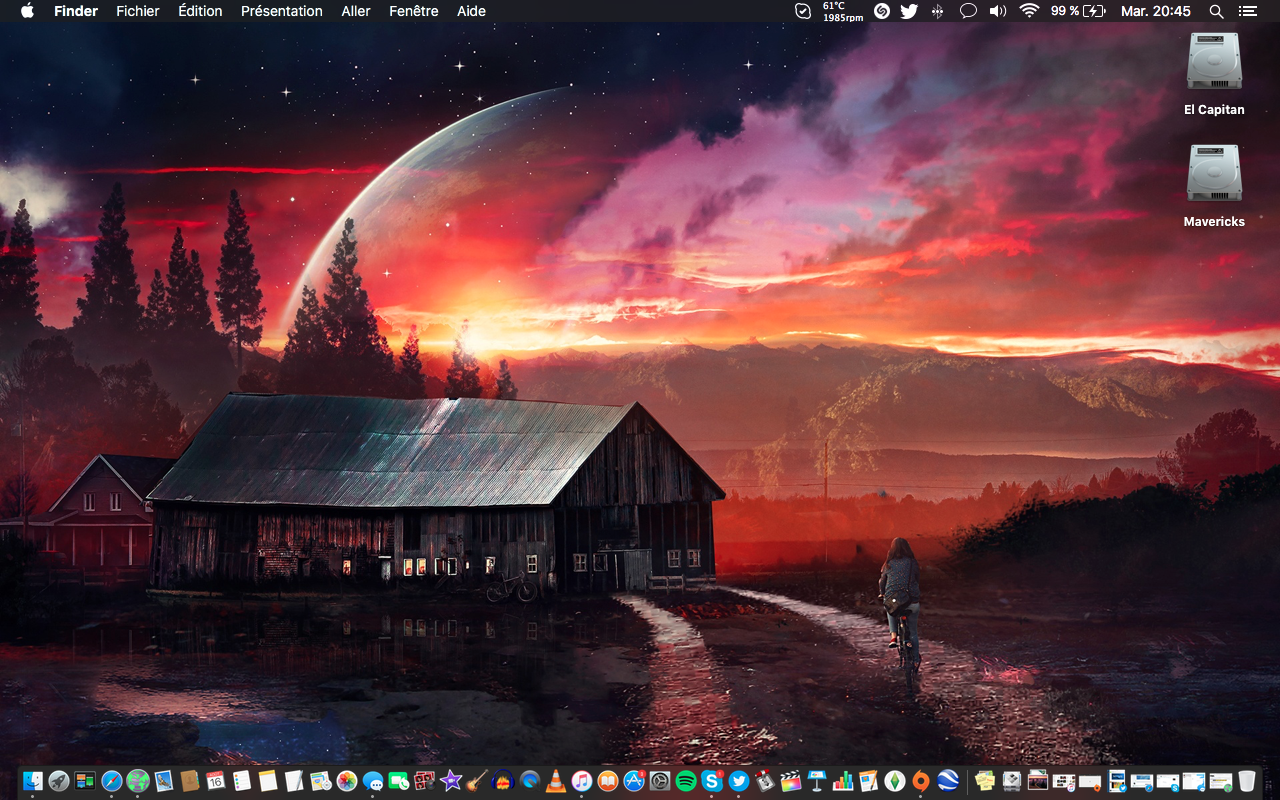The width and height of the screenshot is (1280, 800).
Task: Open Origin in the Dock
Action: (921, 781)
